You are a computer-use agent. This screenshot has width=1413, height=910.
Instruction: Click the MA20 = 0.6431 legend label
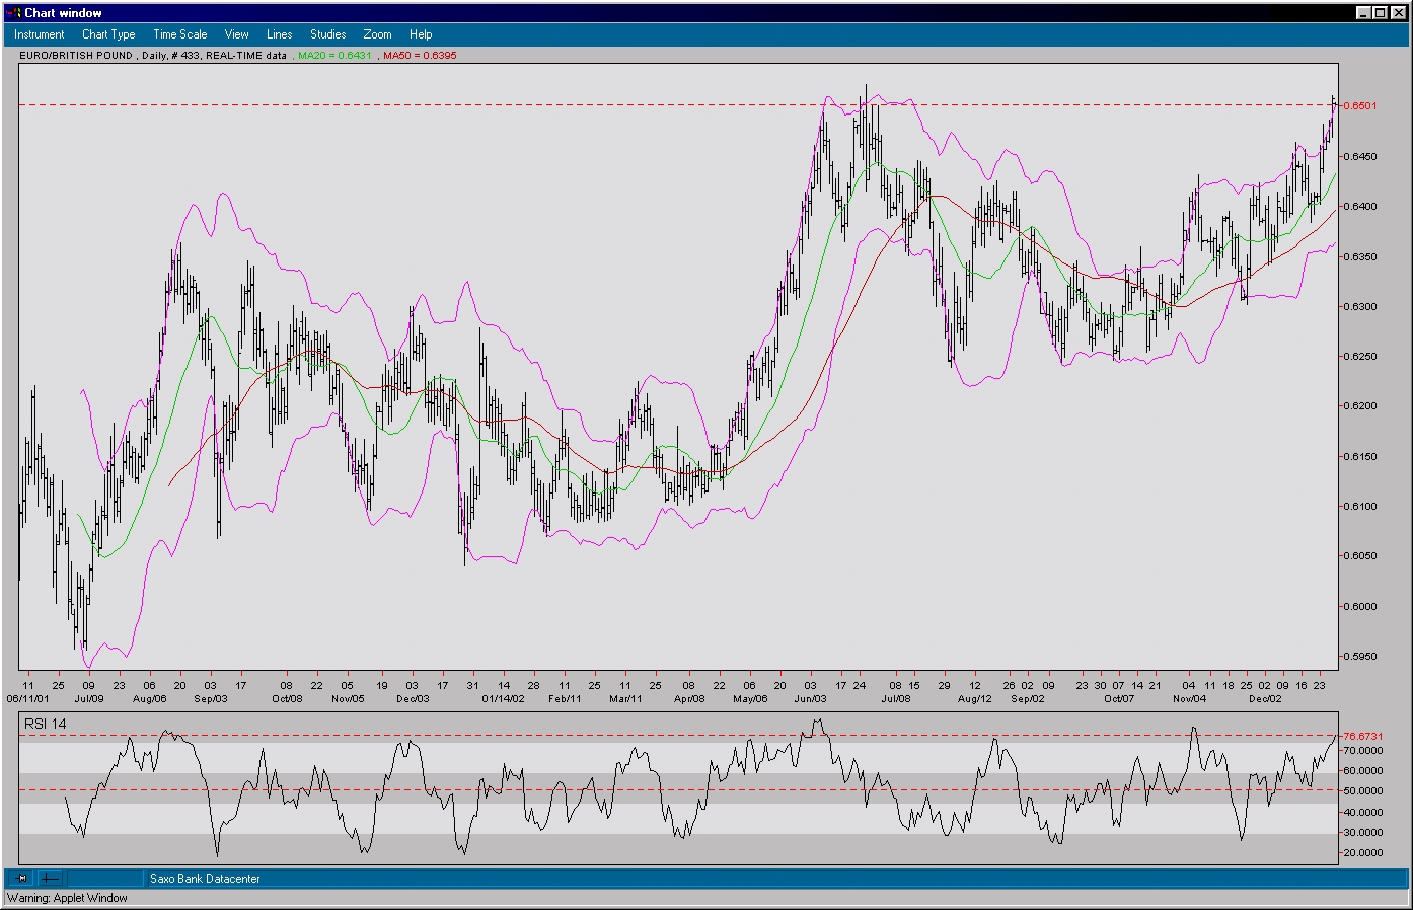[x=334, y=56]
